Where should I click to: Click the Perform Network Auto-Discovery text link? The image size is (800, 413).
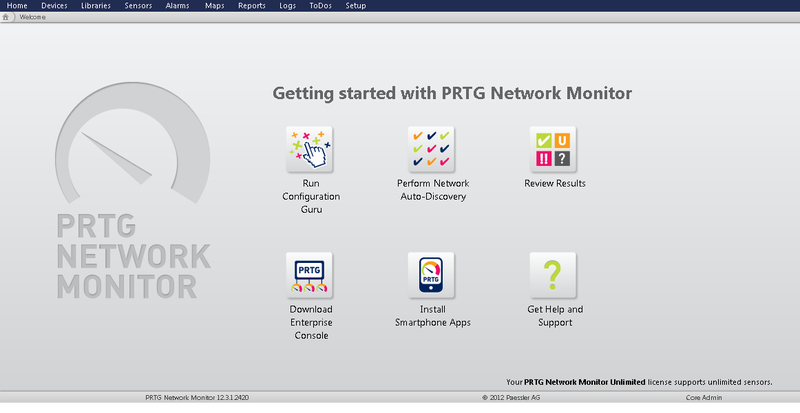point(433,189)
